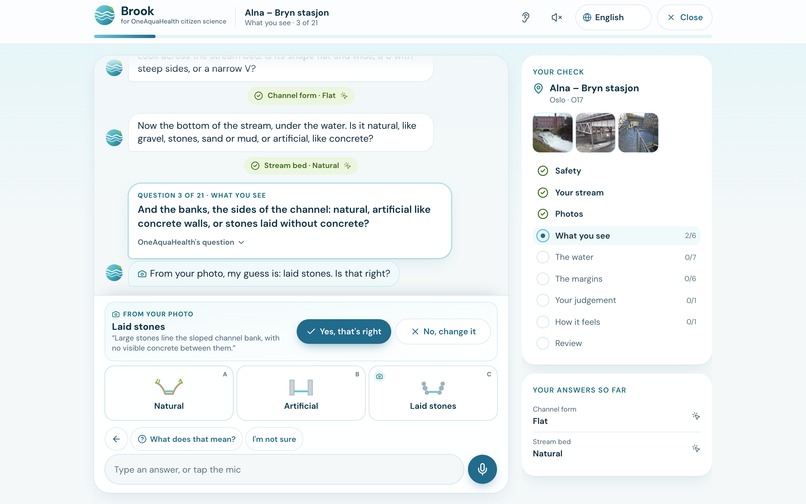Click the header title Alna – Bryn stasjon
806x504 pixels.
coord(287,13)
